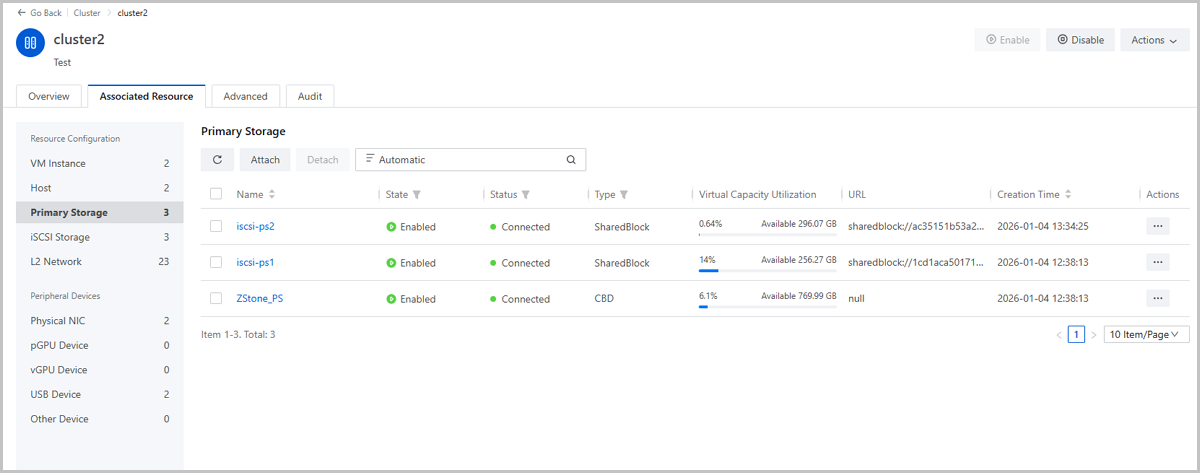Sort by Creation Time arrows

pyautogui.click(x=1068, y=195)
